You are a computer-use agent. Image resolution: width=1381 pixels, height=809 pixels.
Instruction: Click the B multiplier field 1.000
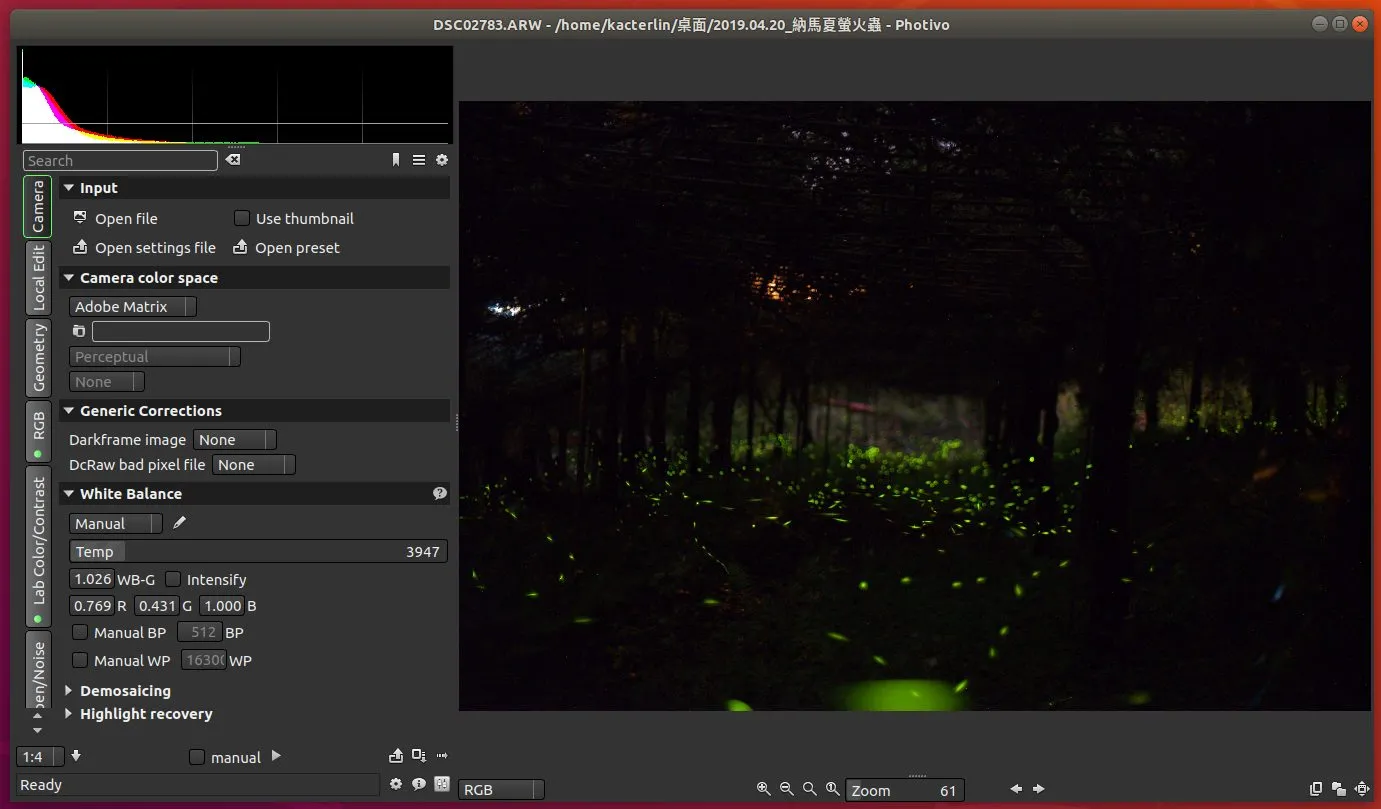click(x=222, y=605)
